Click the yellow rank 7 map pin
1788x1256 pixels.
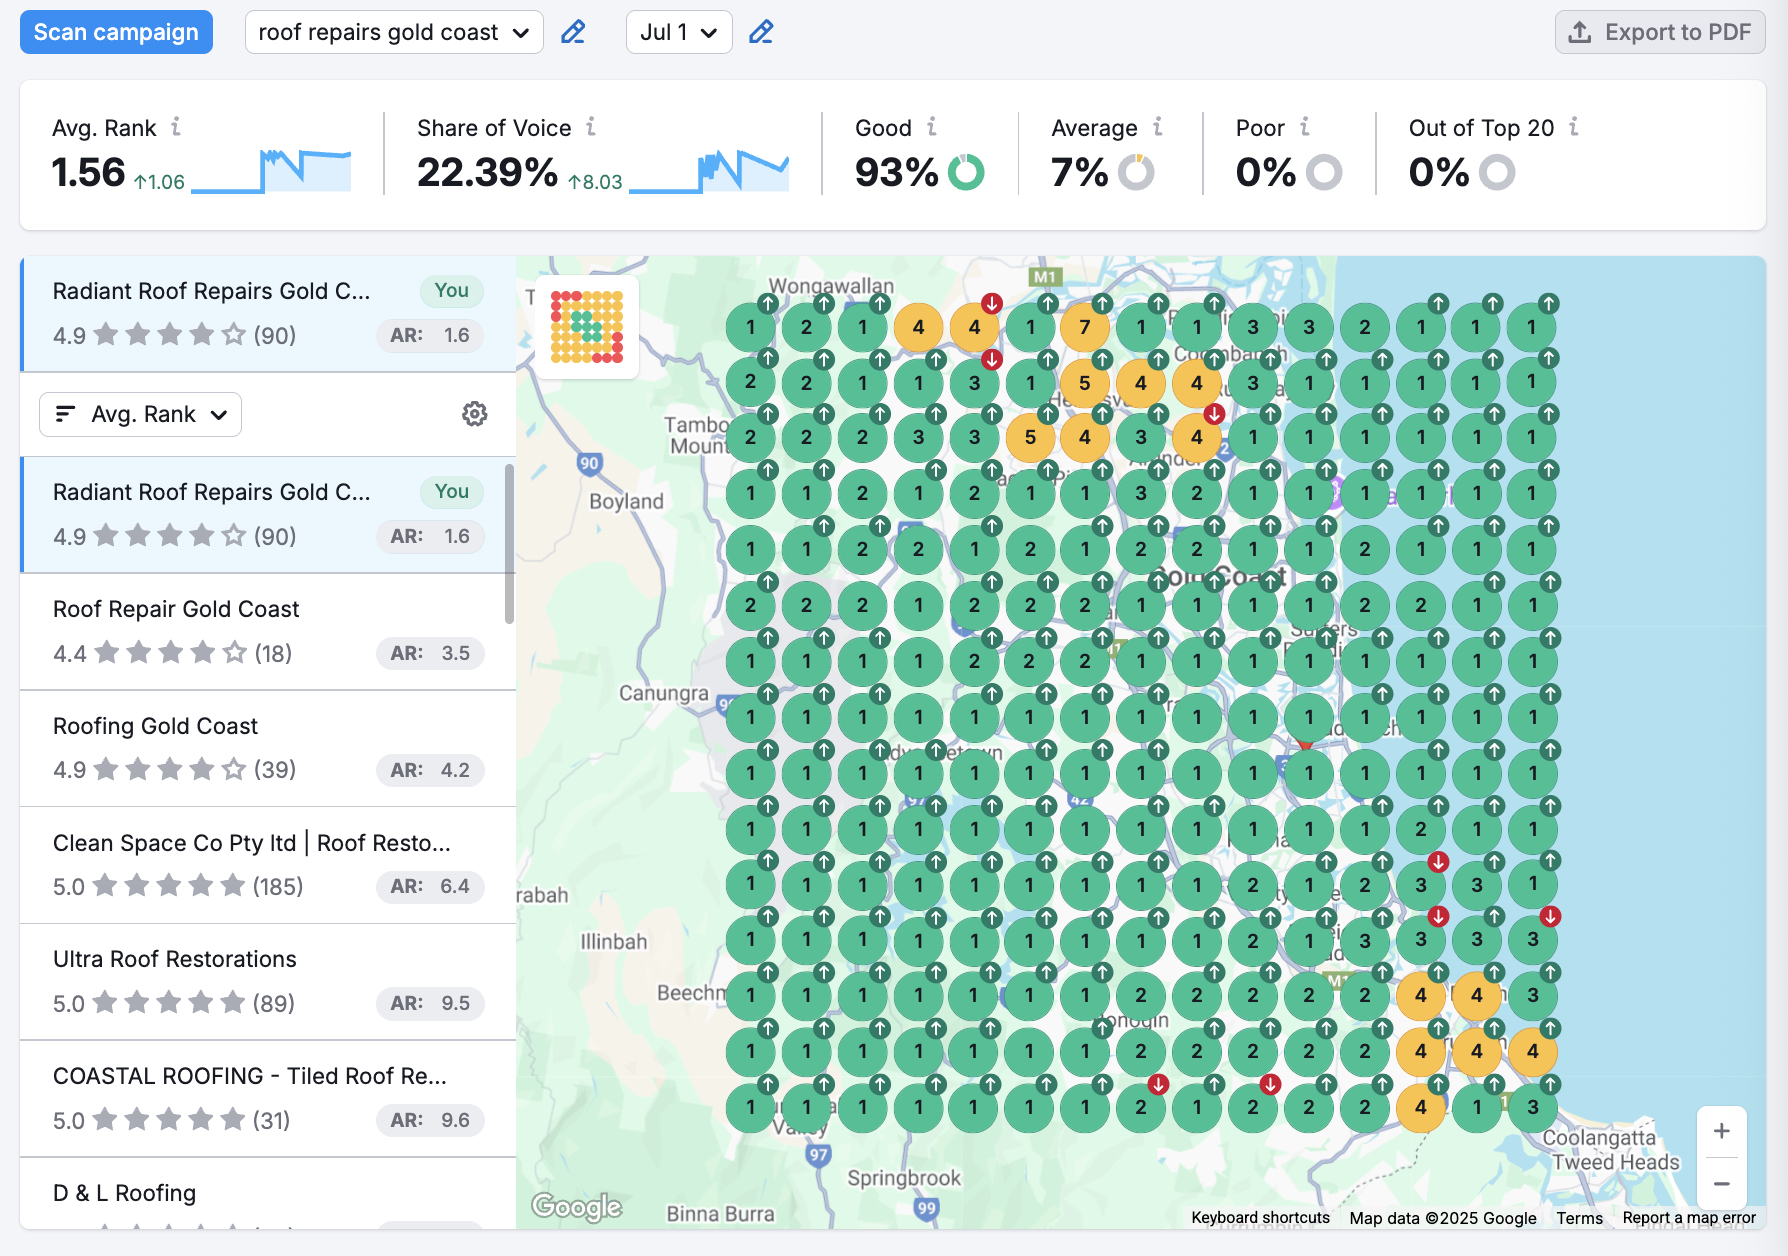(1085, 328)
